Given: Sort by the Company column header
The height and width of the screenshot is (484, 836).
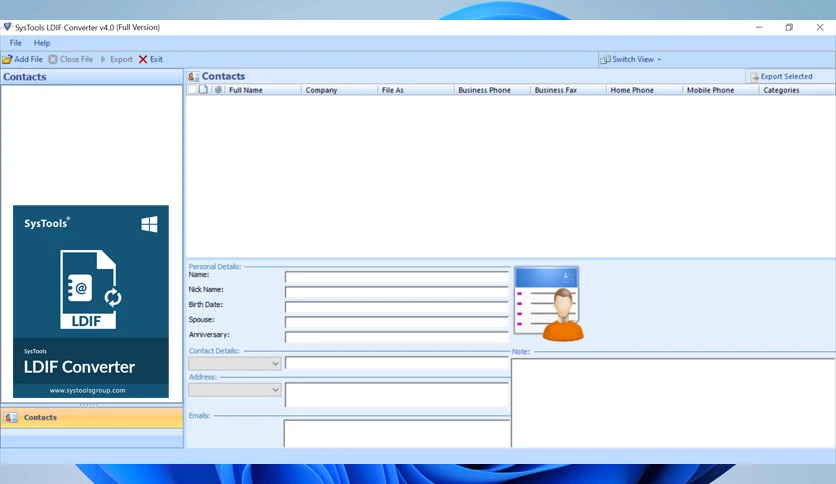Looking at the screenshot, I should pyautogui.click(x=339, y=90).
